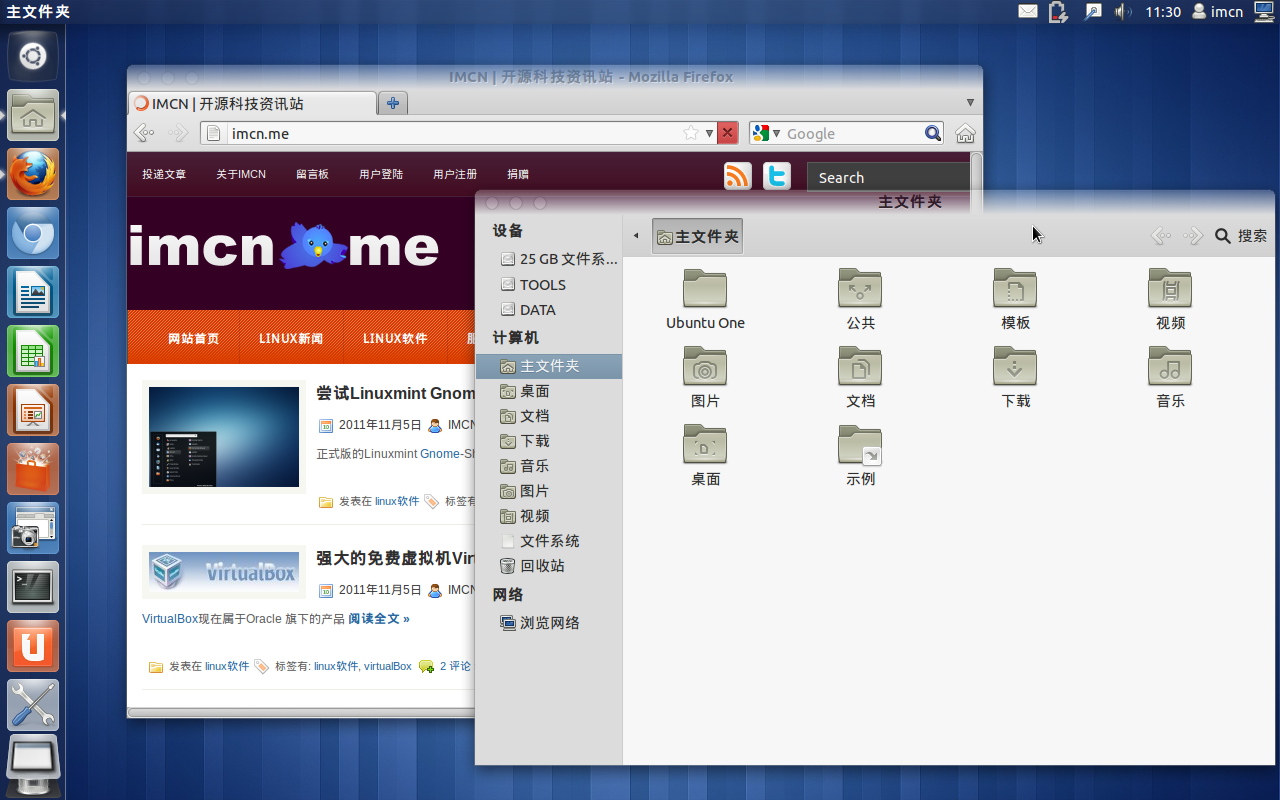Image resolution: width=1280 pixels, height=800 pixels.
Task: Open Firefox list all tabs dropdown
Action: point(970,103)
